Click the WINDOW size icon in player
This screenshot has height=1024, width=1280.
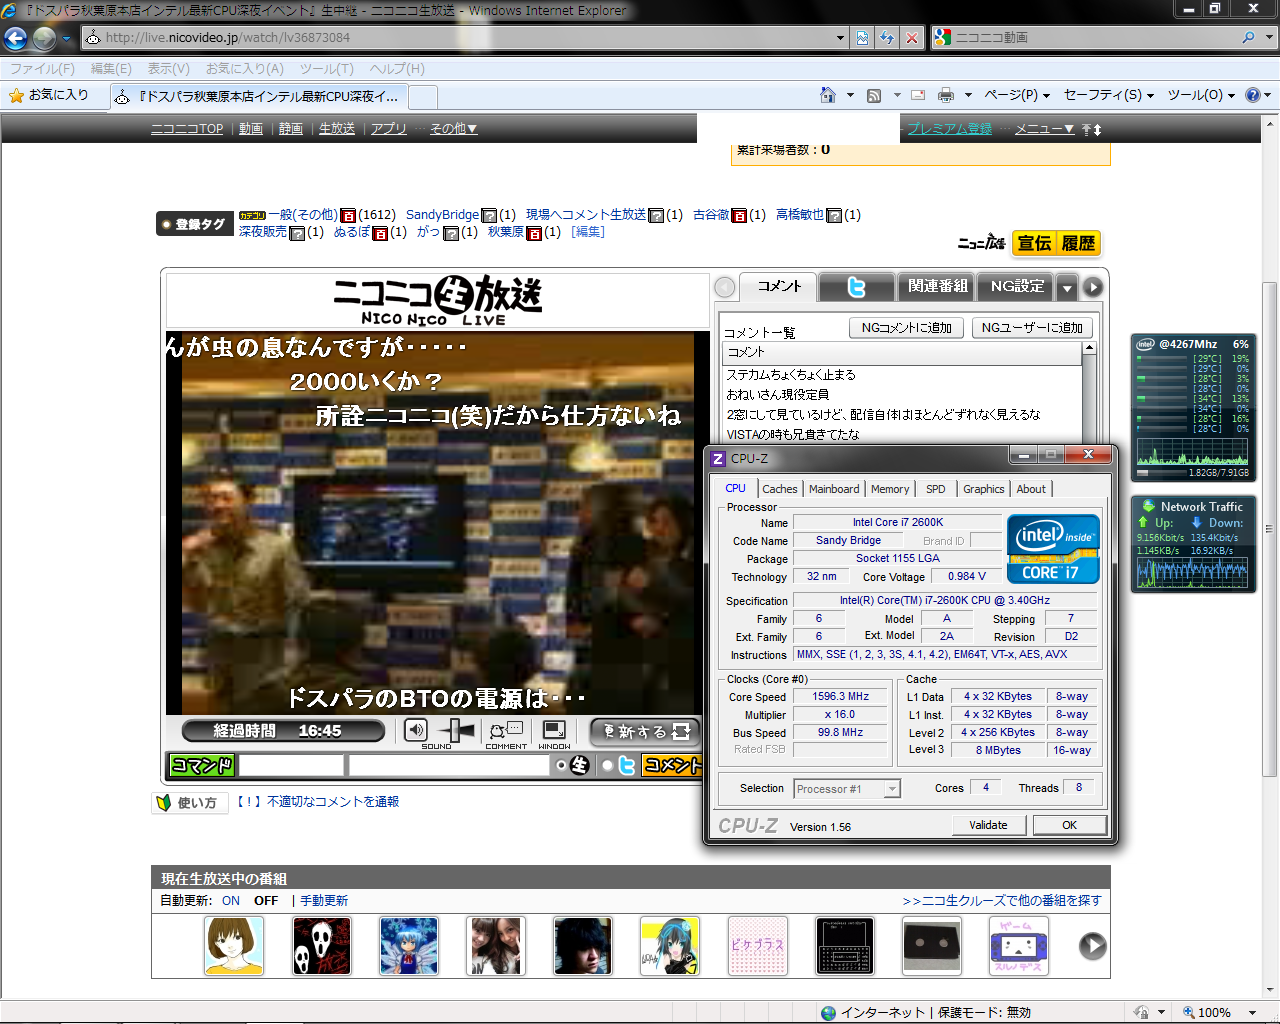554,730
